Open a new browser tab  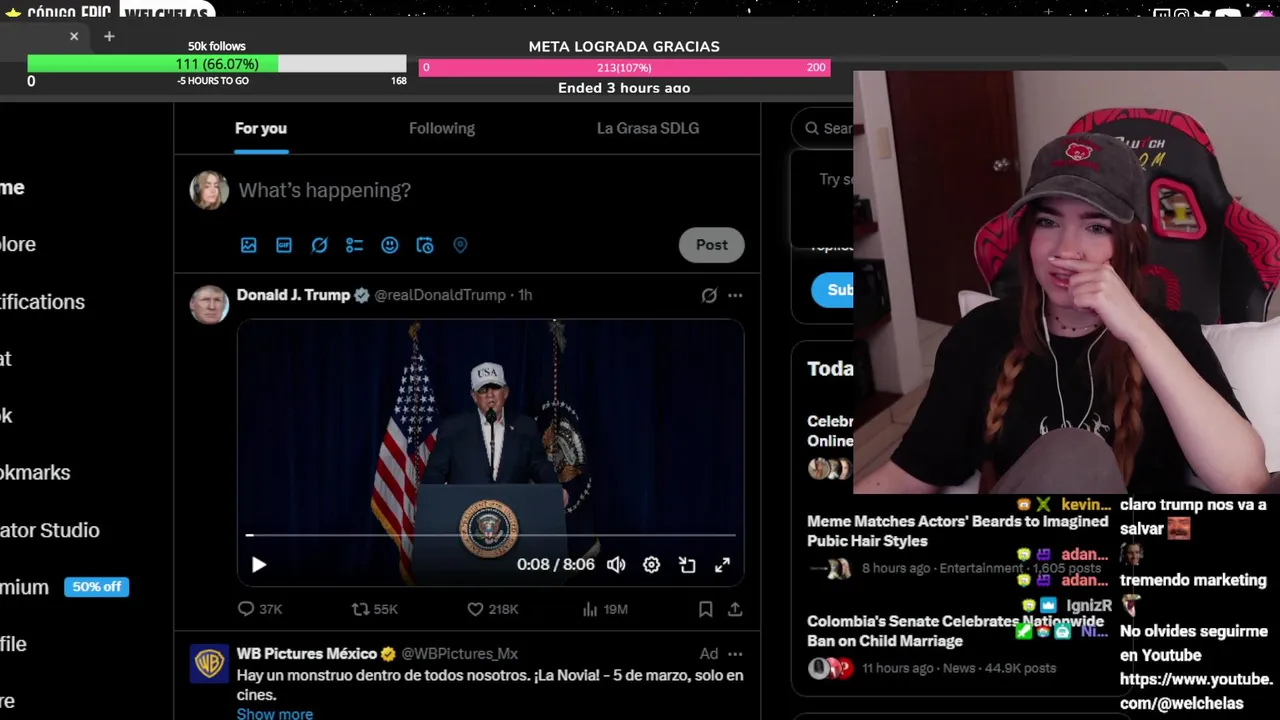click(x=109, y=36)
